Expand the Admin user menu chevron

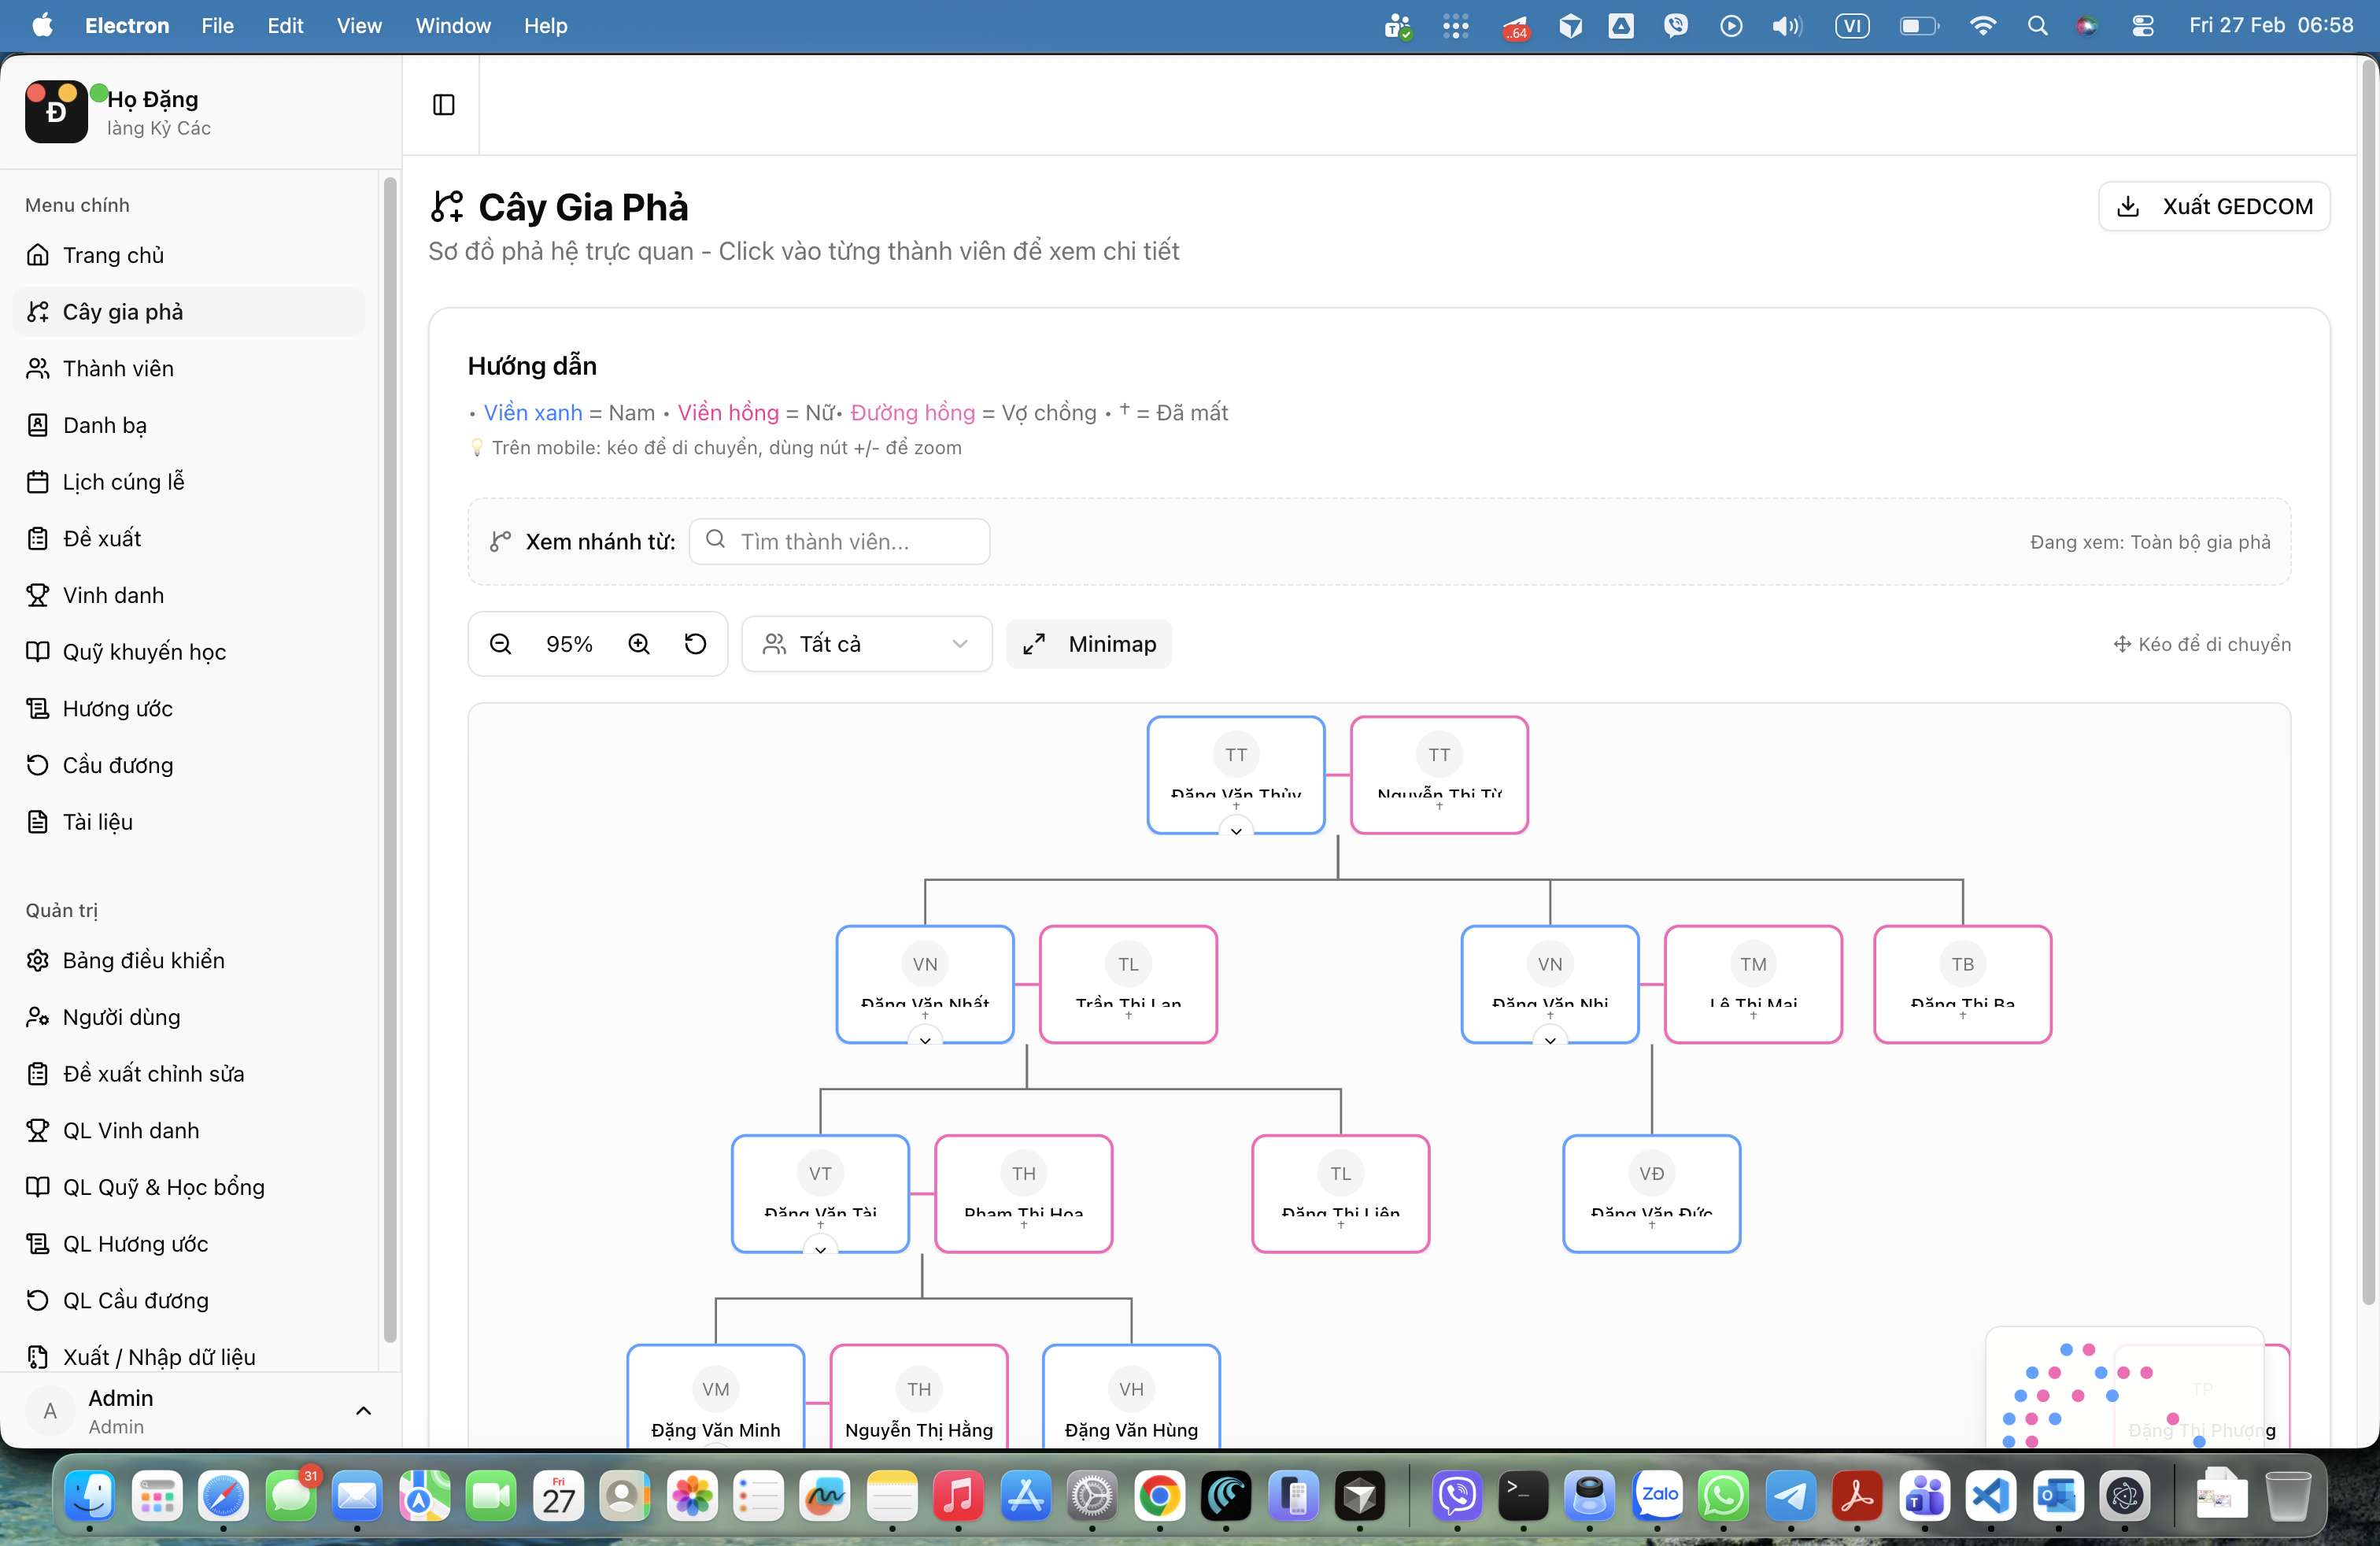coord(363,1411)
